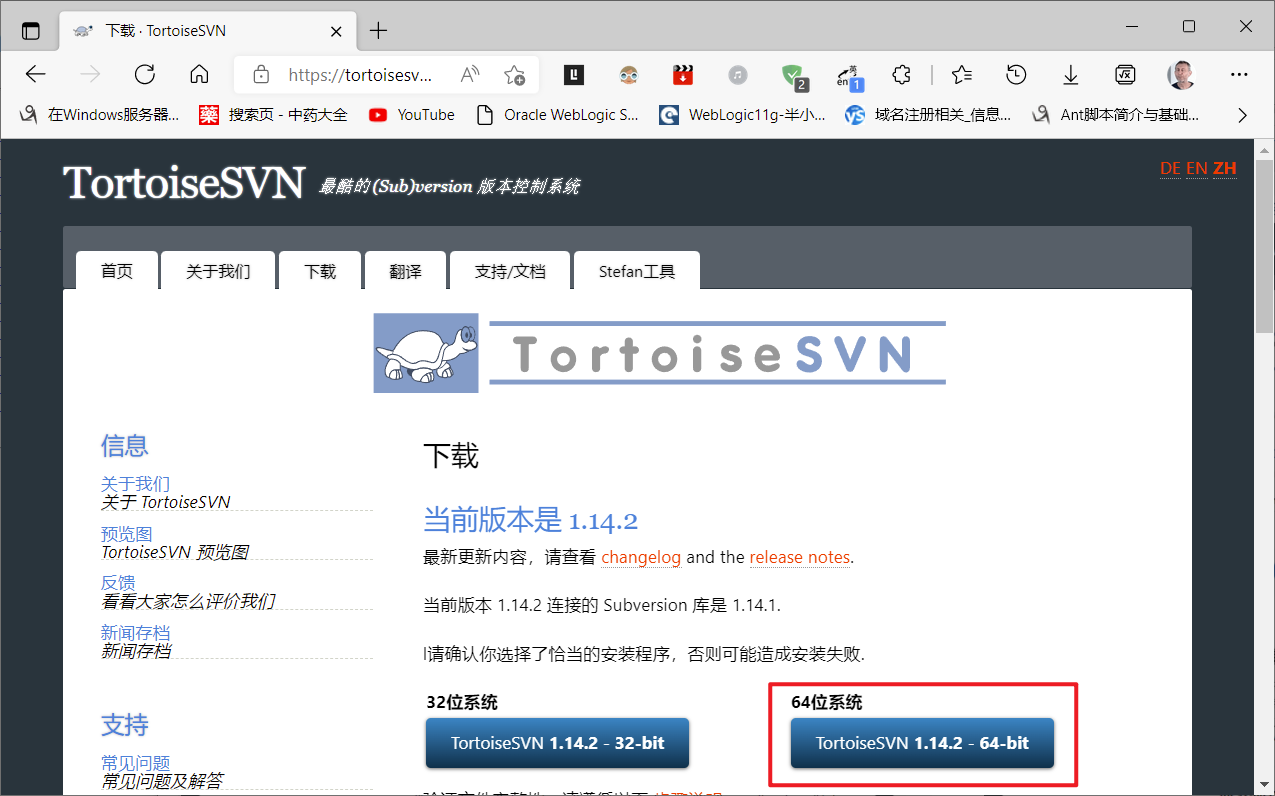Click the site security lock icon
The height and width of the screenshot is (796, 1275).
(x=260, y=74)
